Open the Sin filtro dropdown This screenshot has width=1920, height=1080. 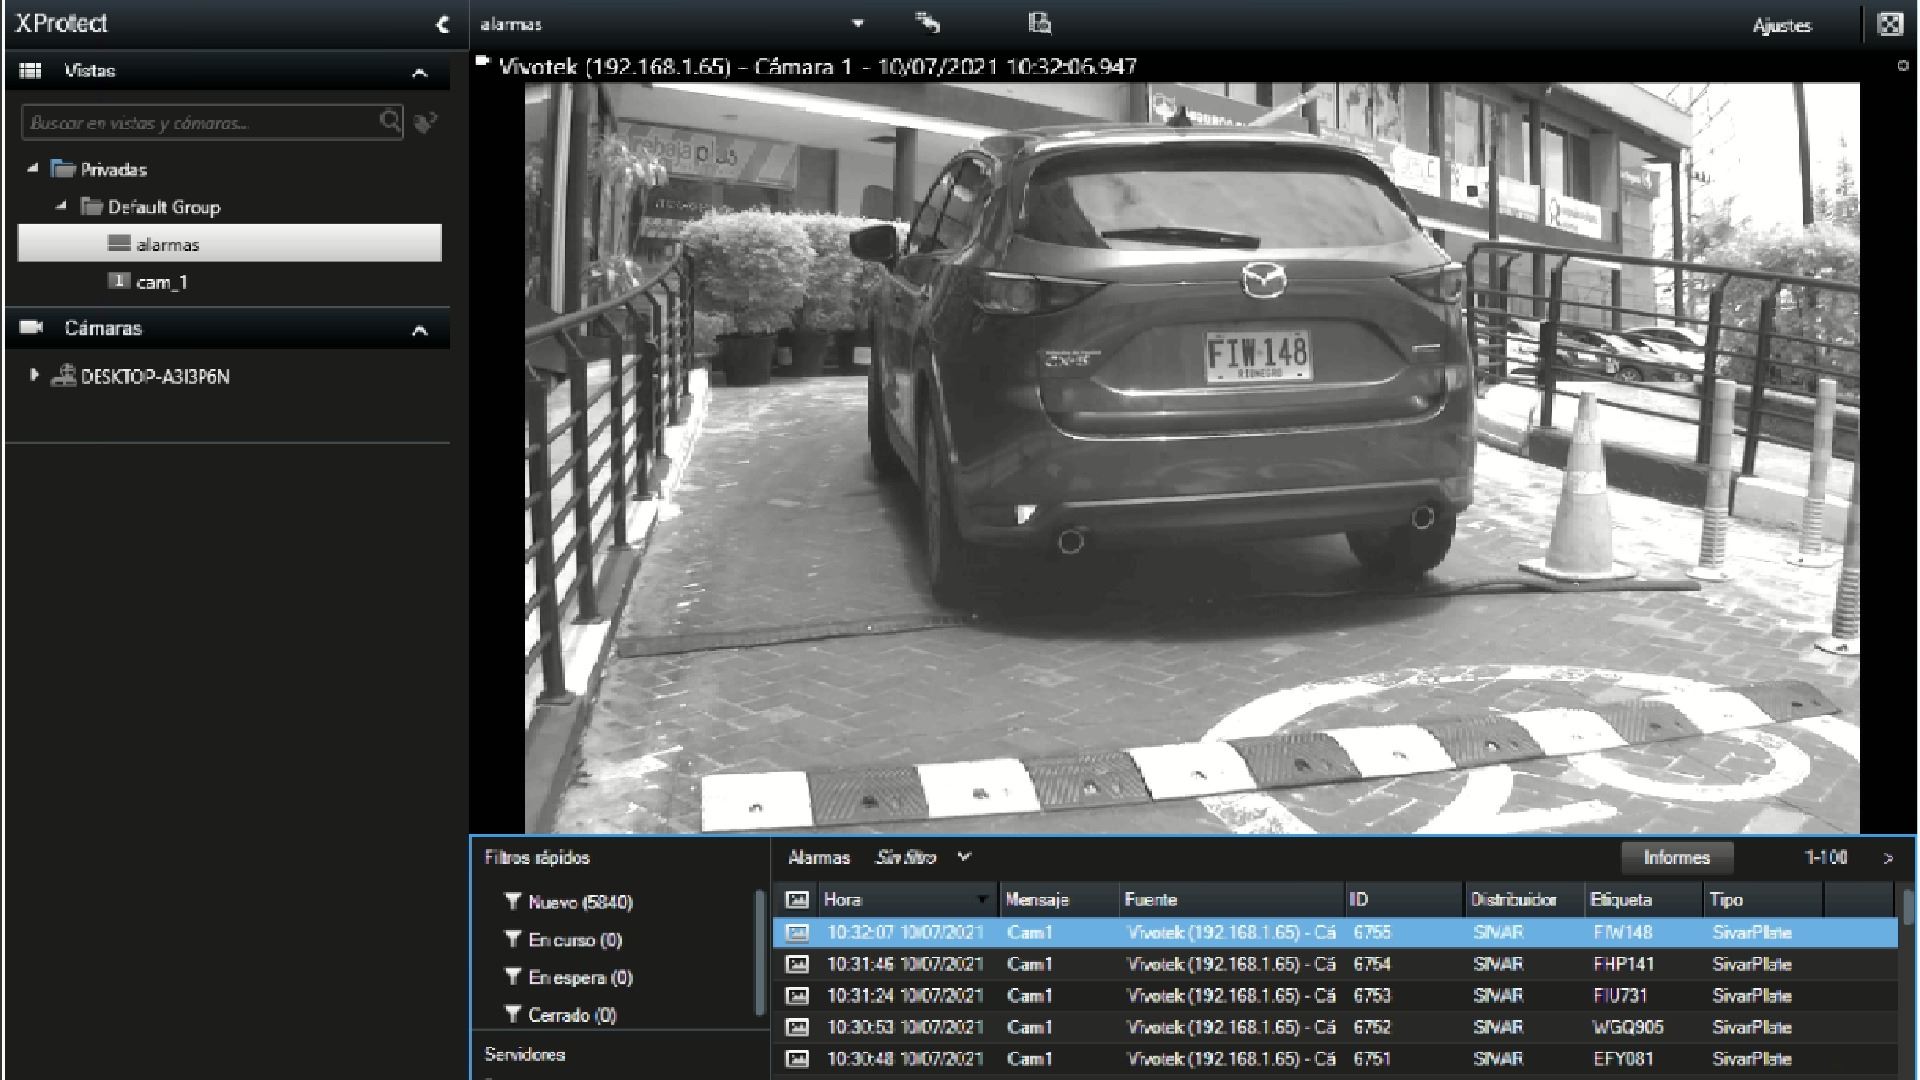(x=923, y=857)
